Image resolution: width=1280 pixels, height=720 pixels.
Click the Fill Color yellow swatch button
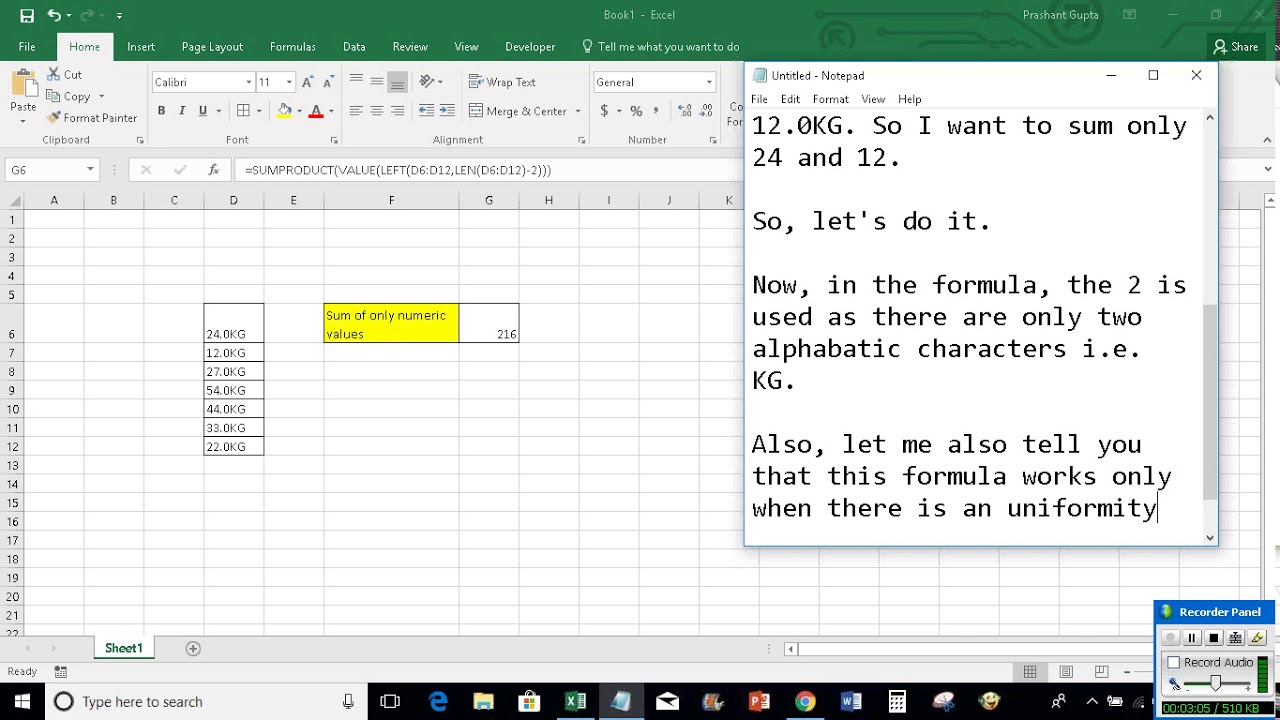click(x=285, y=111)
